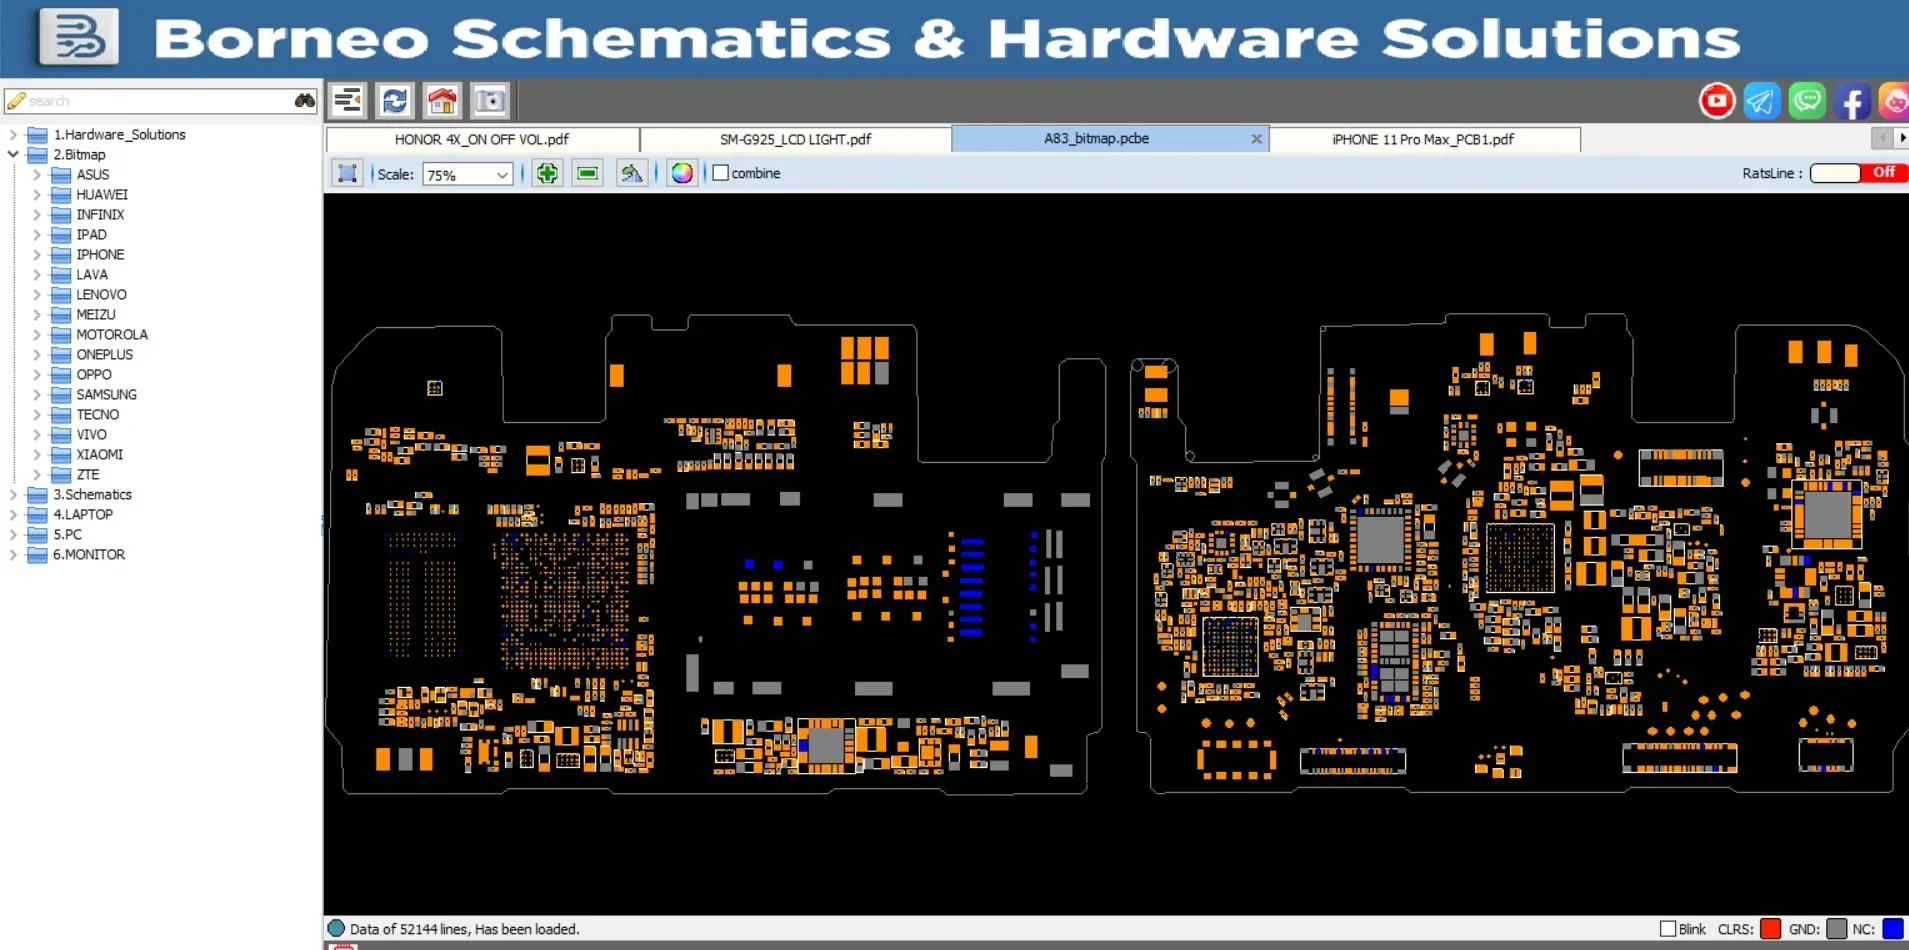Open the YouTube channel icon
The width and height of the screenshot is (1909, 950).
1717,101
